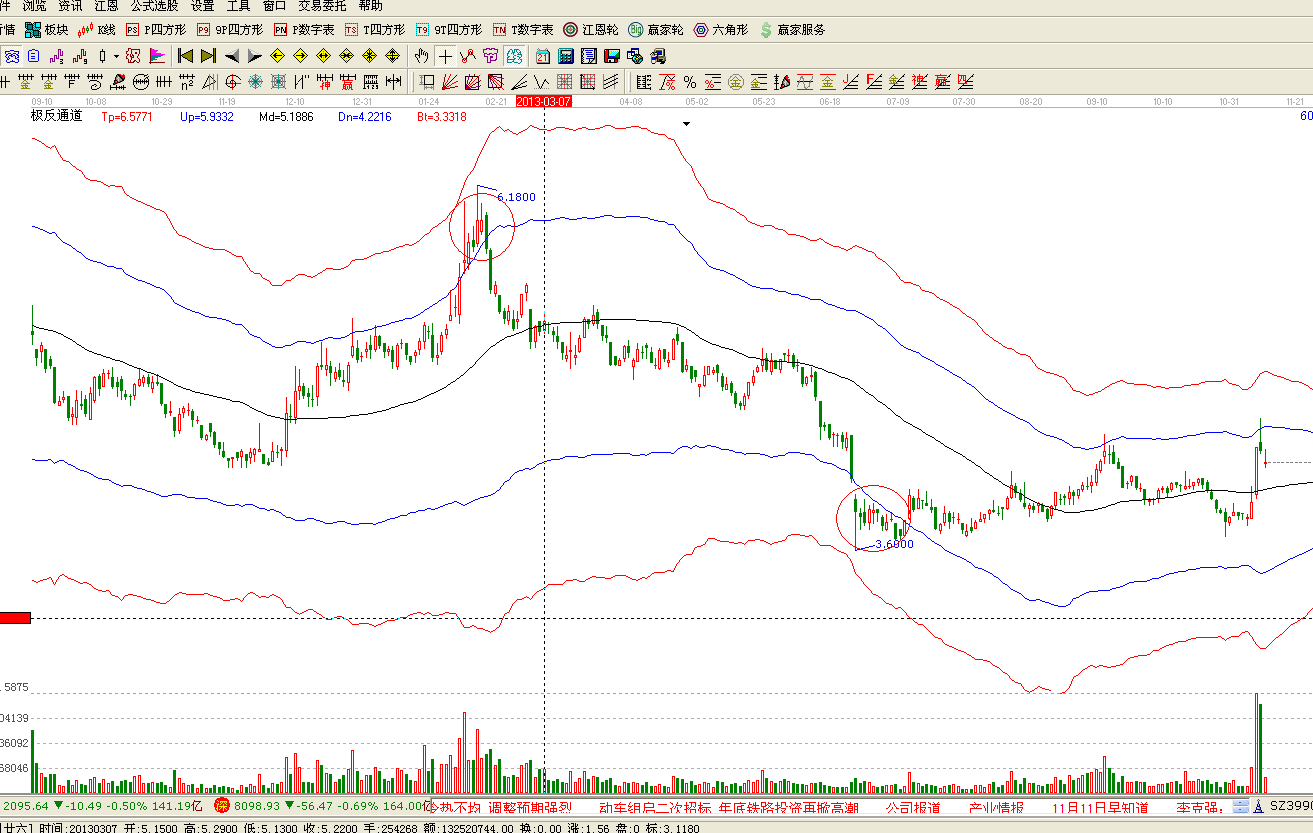The height and width of the screenshot is (833, 1313).
Task: Select the percent (%) drawing tool
Action: click(x=689, y=82)
